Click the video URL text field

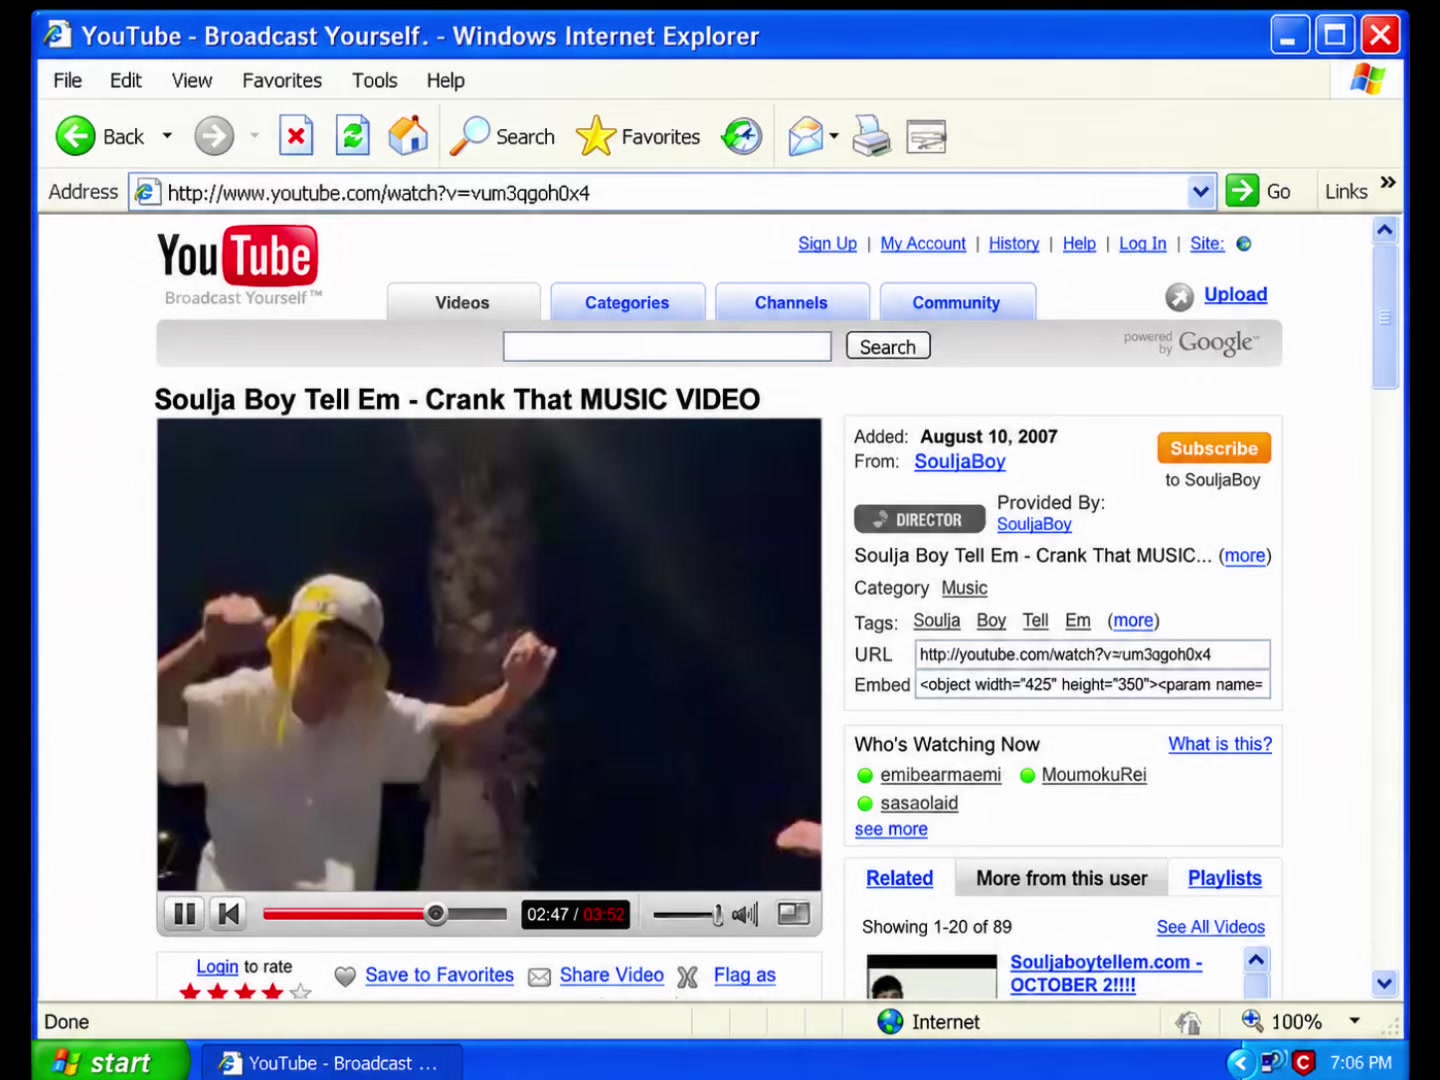coord(1093,654)
